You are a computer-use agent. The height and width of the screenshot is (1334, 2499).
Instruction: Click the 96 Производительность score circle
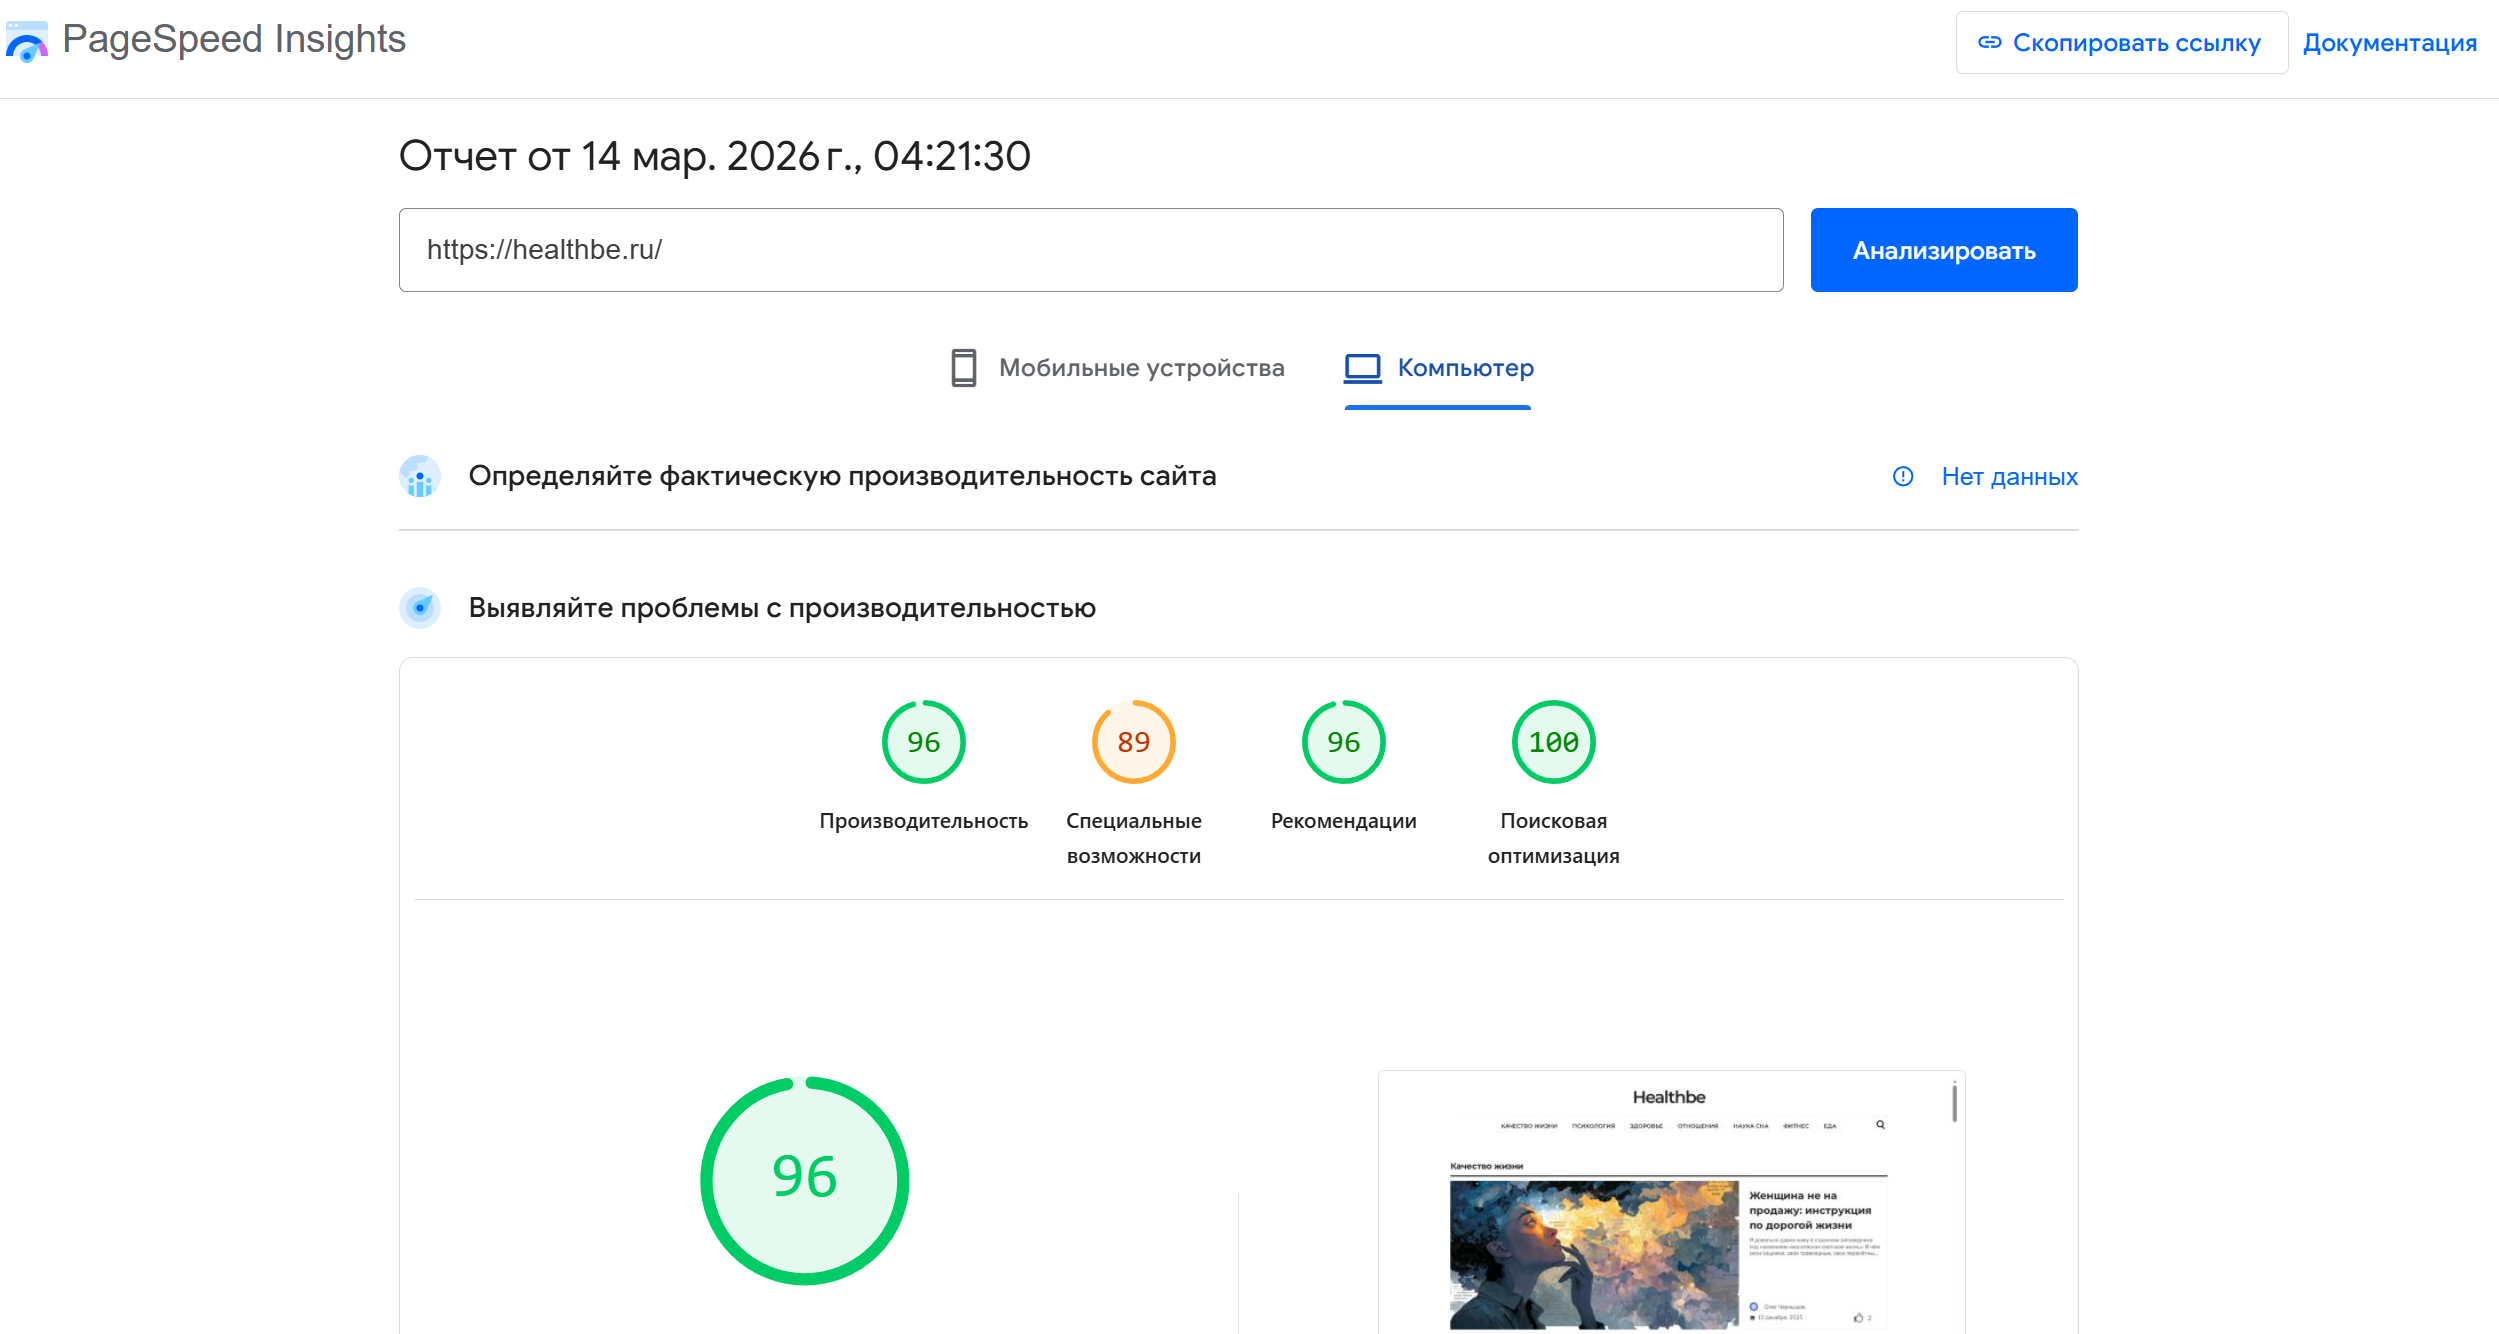(923, 741)
